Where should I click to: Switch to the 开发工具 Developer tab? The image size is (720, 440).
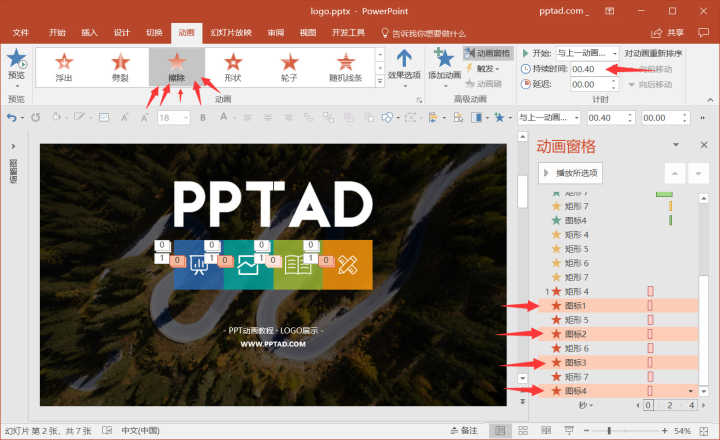tap(349, 33)
